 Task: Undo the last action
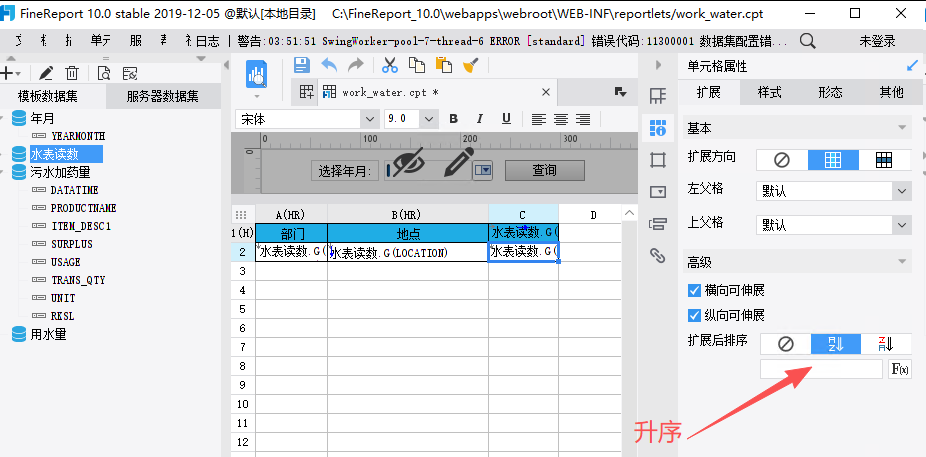click(329, 64)
